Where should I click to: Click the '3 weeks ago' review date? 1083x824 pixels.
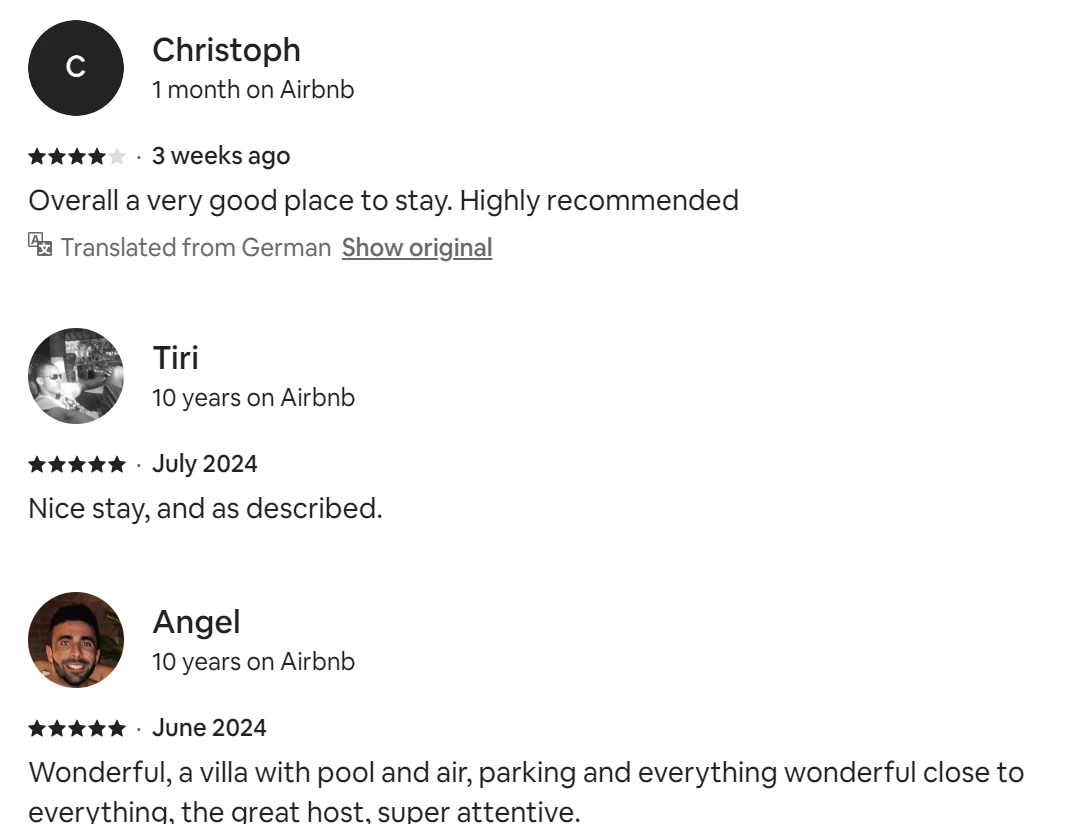coord(221,156)
